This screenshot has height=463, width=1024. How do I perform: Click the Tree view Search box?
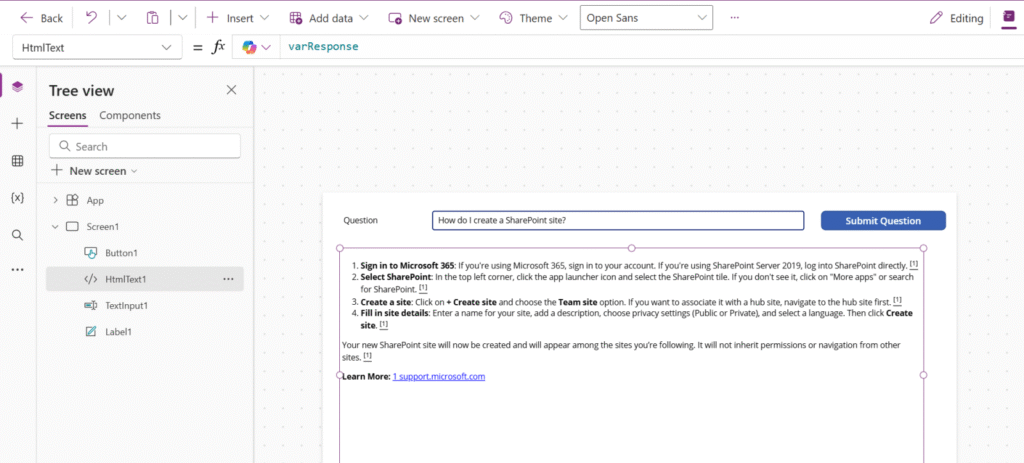145,146
